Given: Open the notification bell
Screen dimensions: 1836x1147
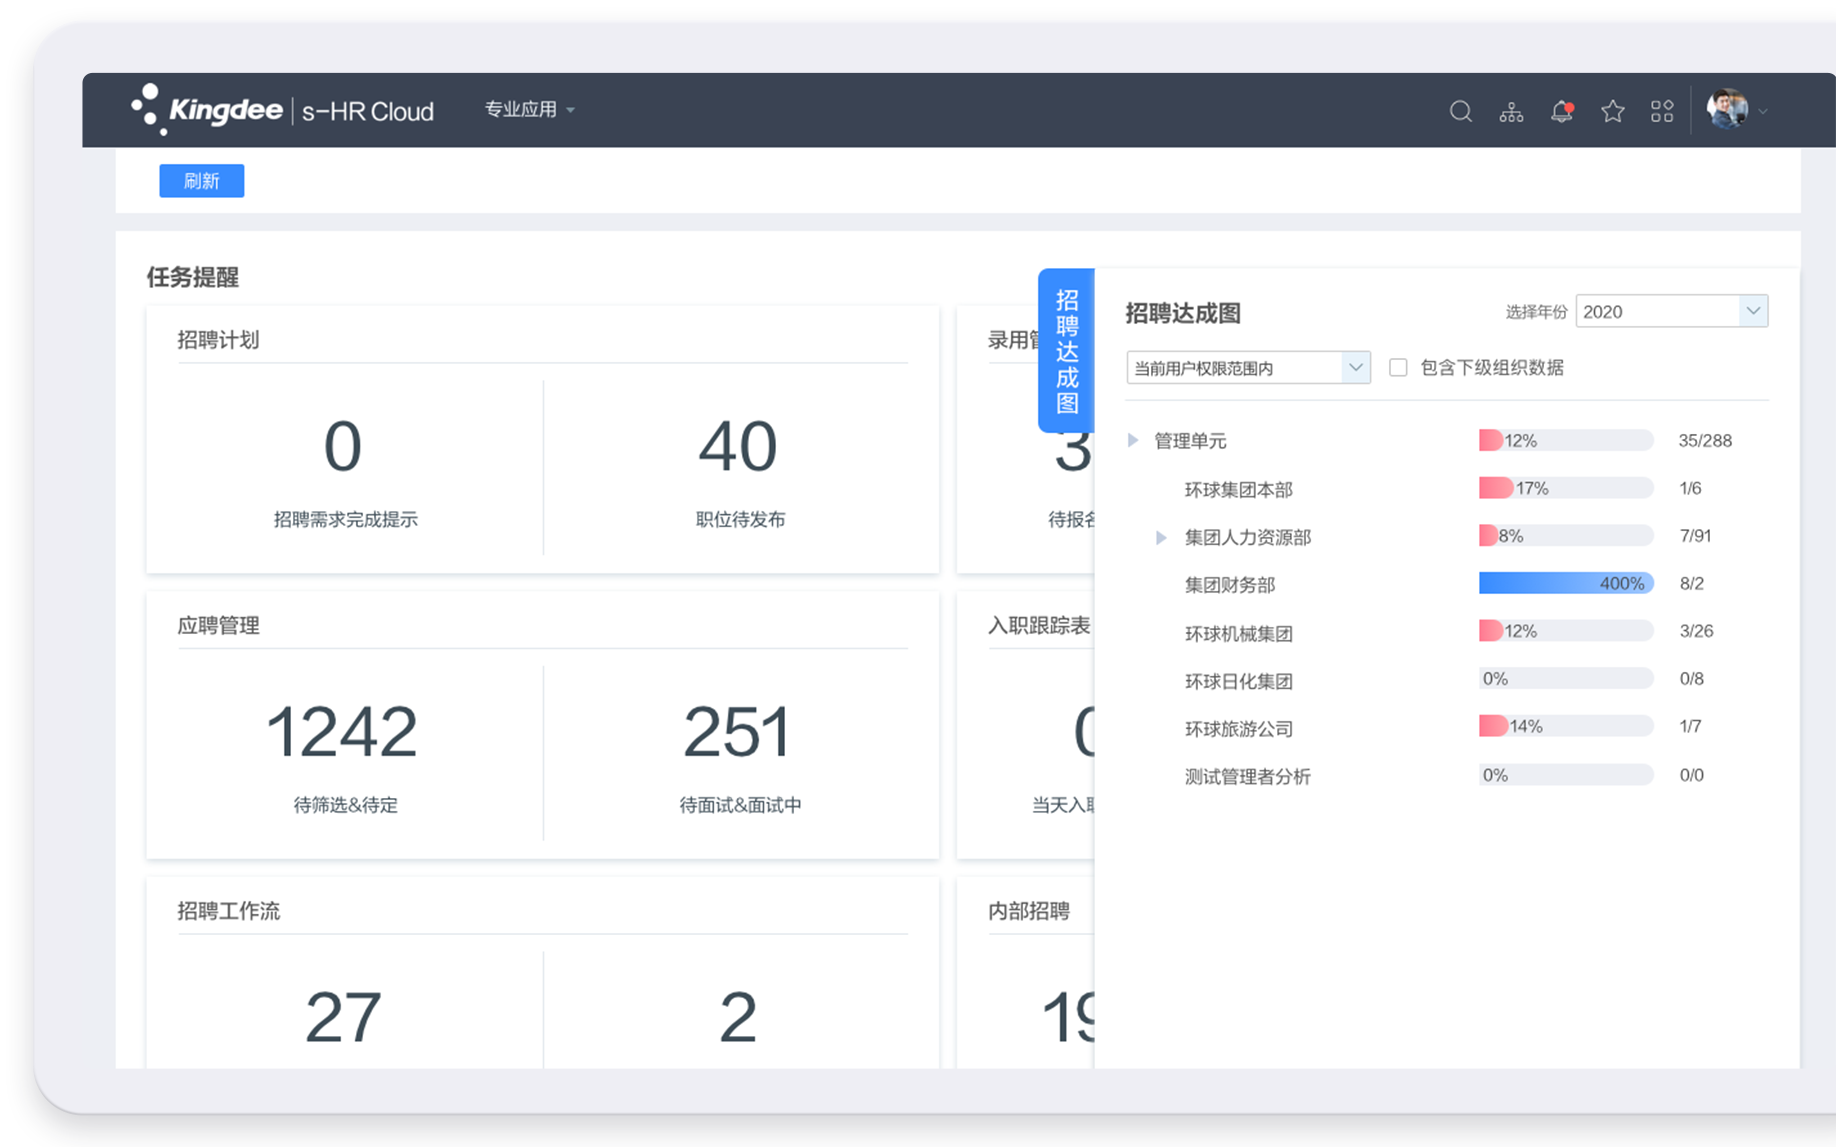Looking at the screenshot, I should 1561,112.
